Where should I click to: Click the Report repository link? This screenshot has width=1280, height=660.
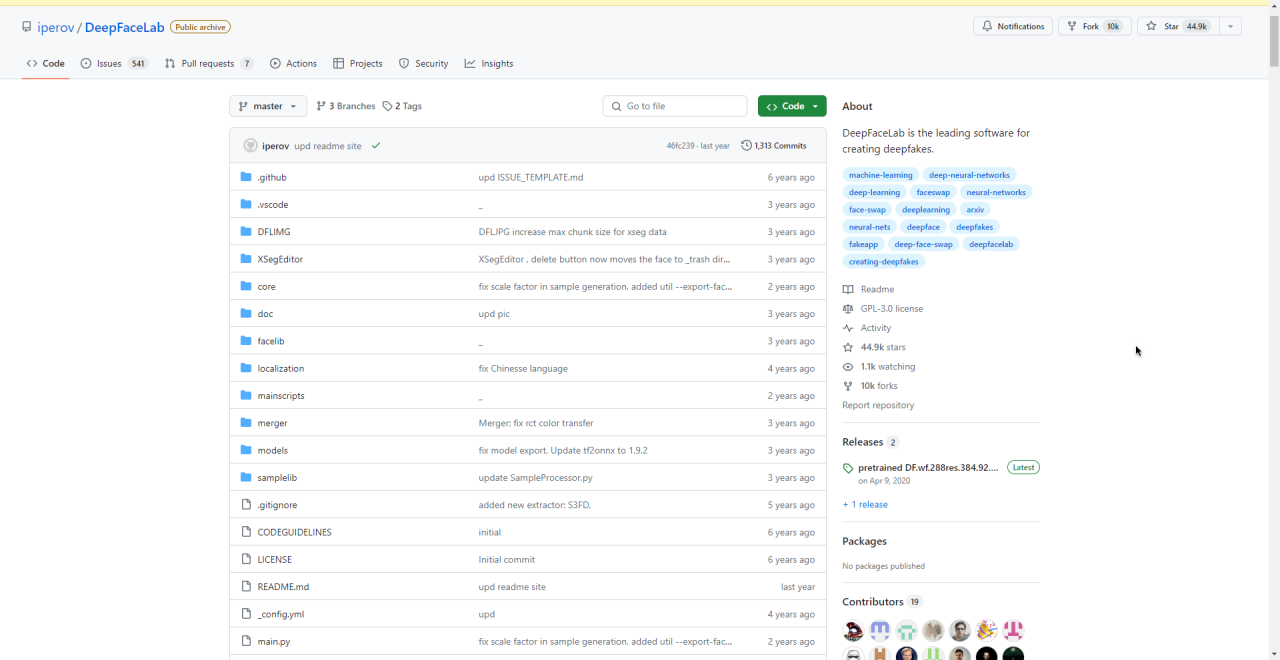click(878, 405)
